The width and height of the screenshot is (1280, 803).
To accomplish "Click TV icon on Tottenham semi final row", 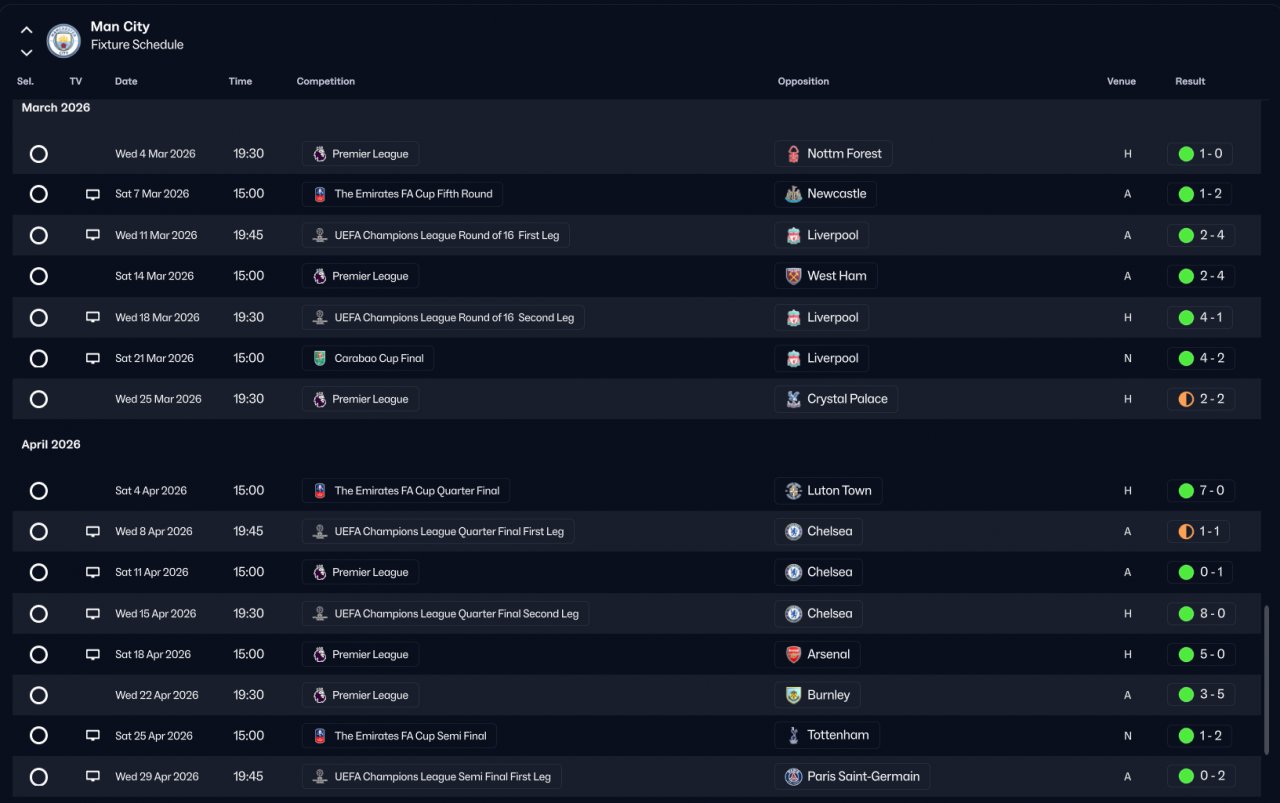I will (x=93, y=735).
